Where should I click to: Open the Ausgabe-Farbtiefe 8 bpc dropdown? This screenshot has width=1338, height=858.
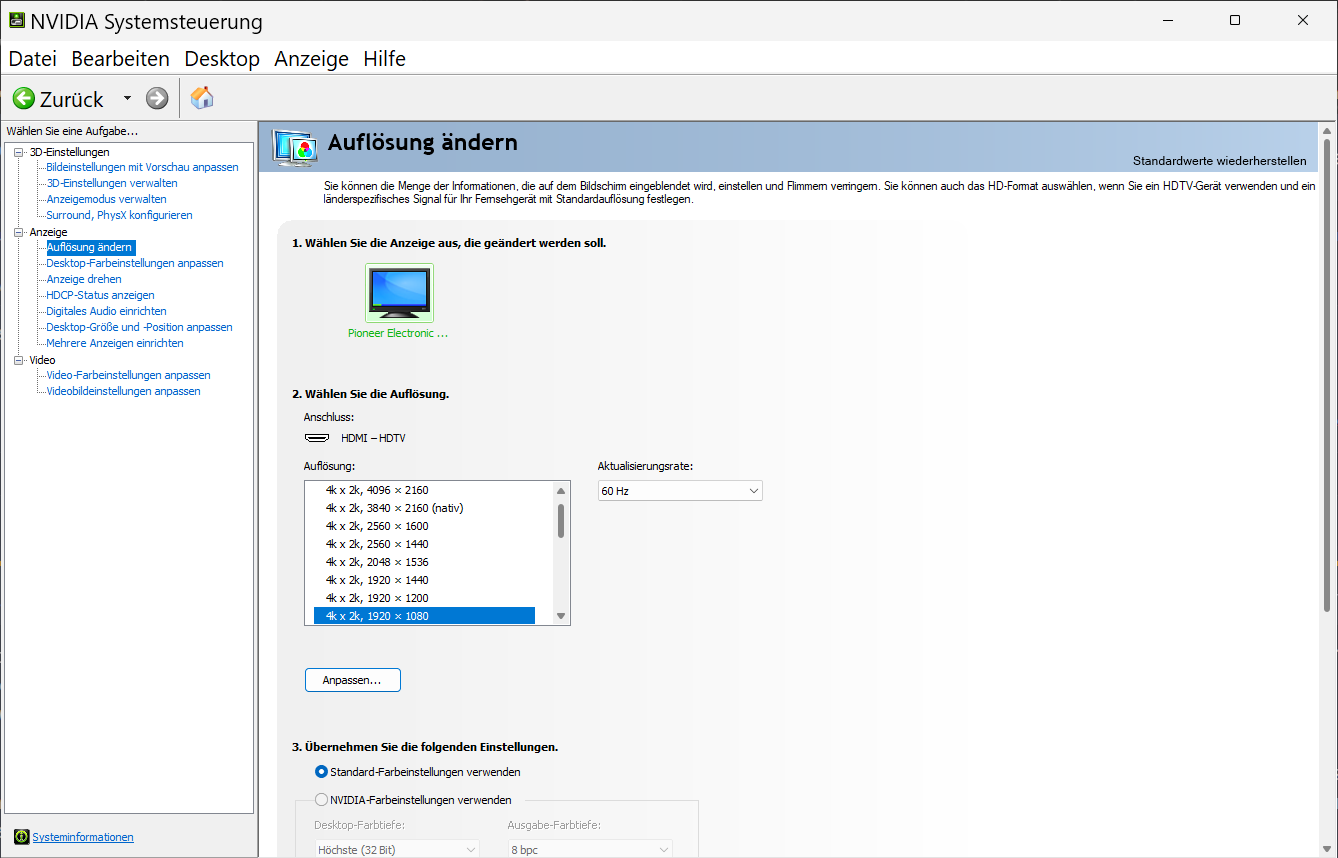tap(590, 850)
